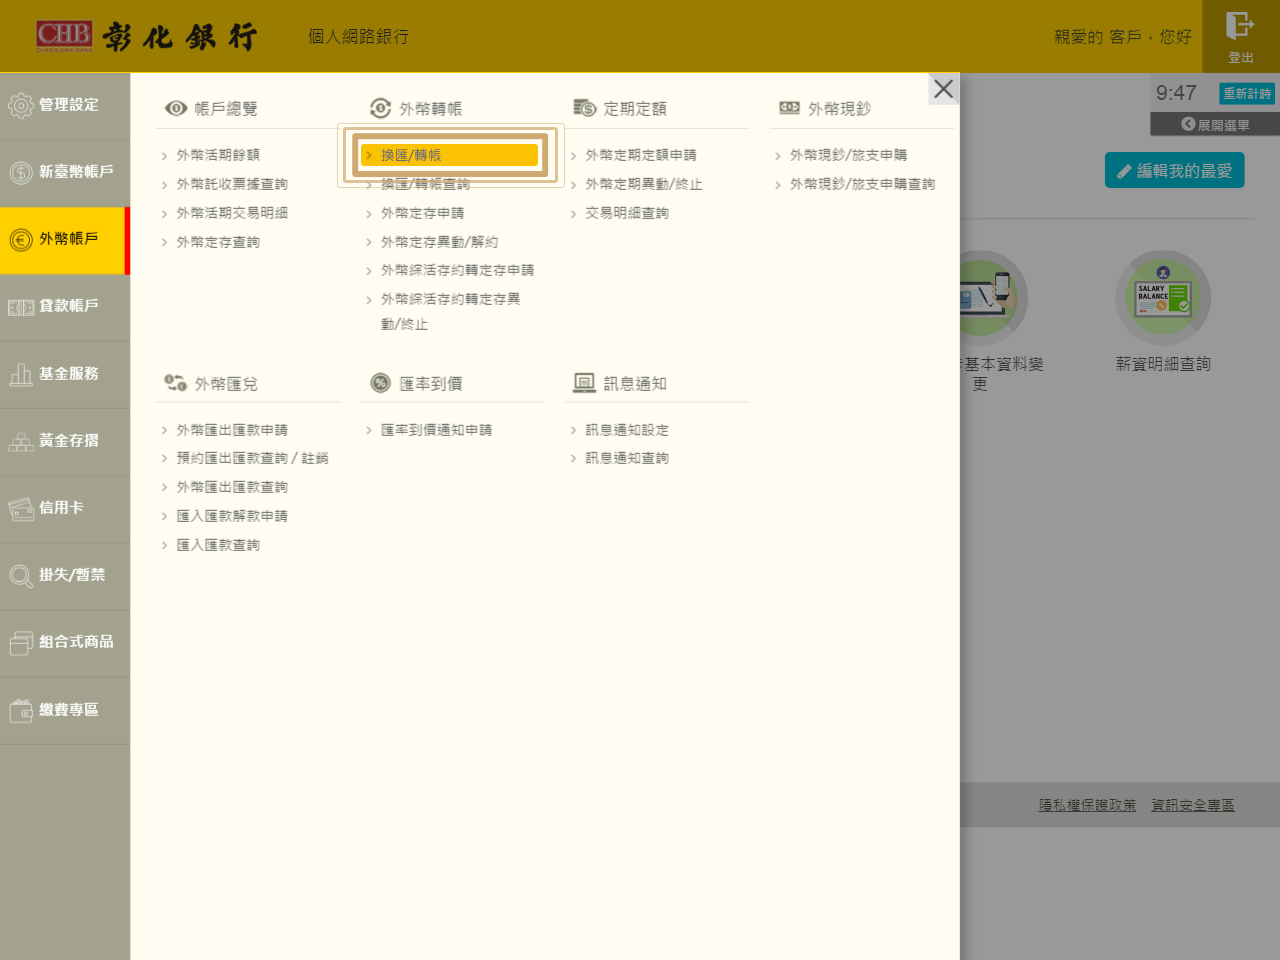Close the foreign currency menu panel
The image size is (1280, 960).
point(943,89)
